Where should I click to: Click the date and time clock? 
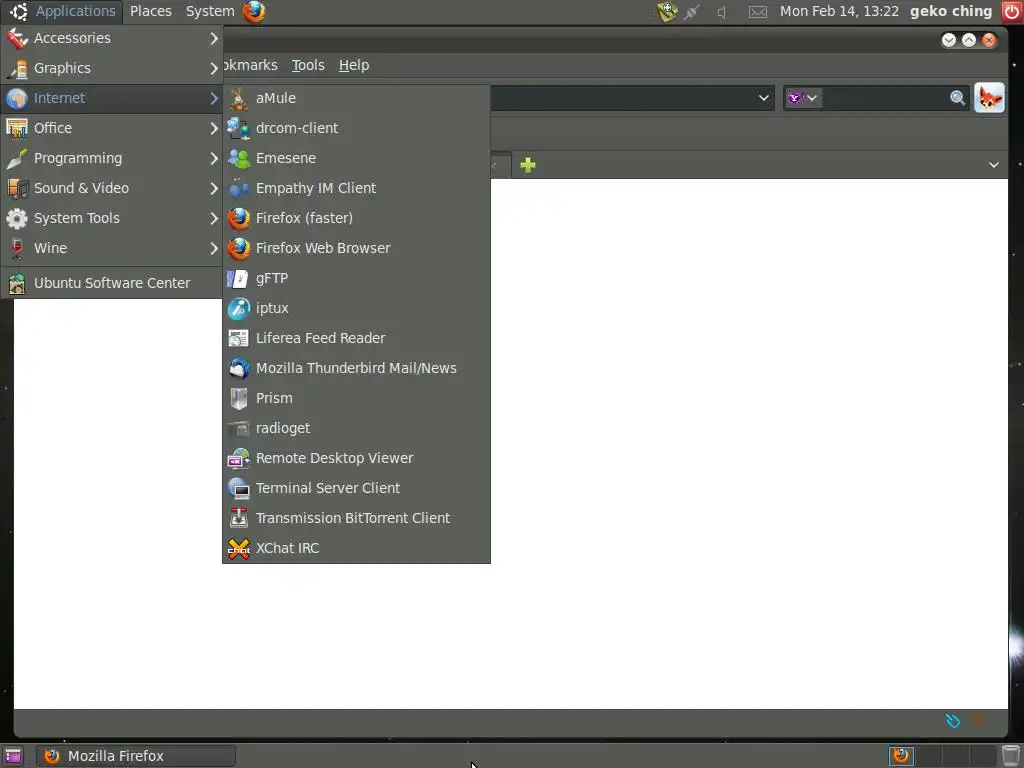point(839,12)
